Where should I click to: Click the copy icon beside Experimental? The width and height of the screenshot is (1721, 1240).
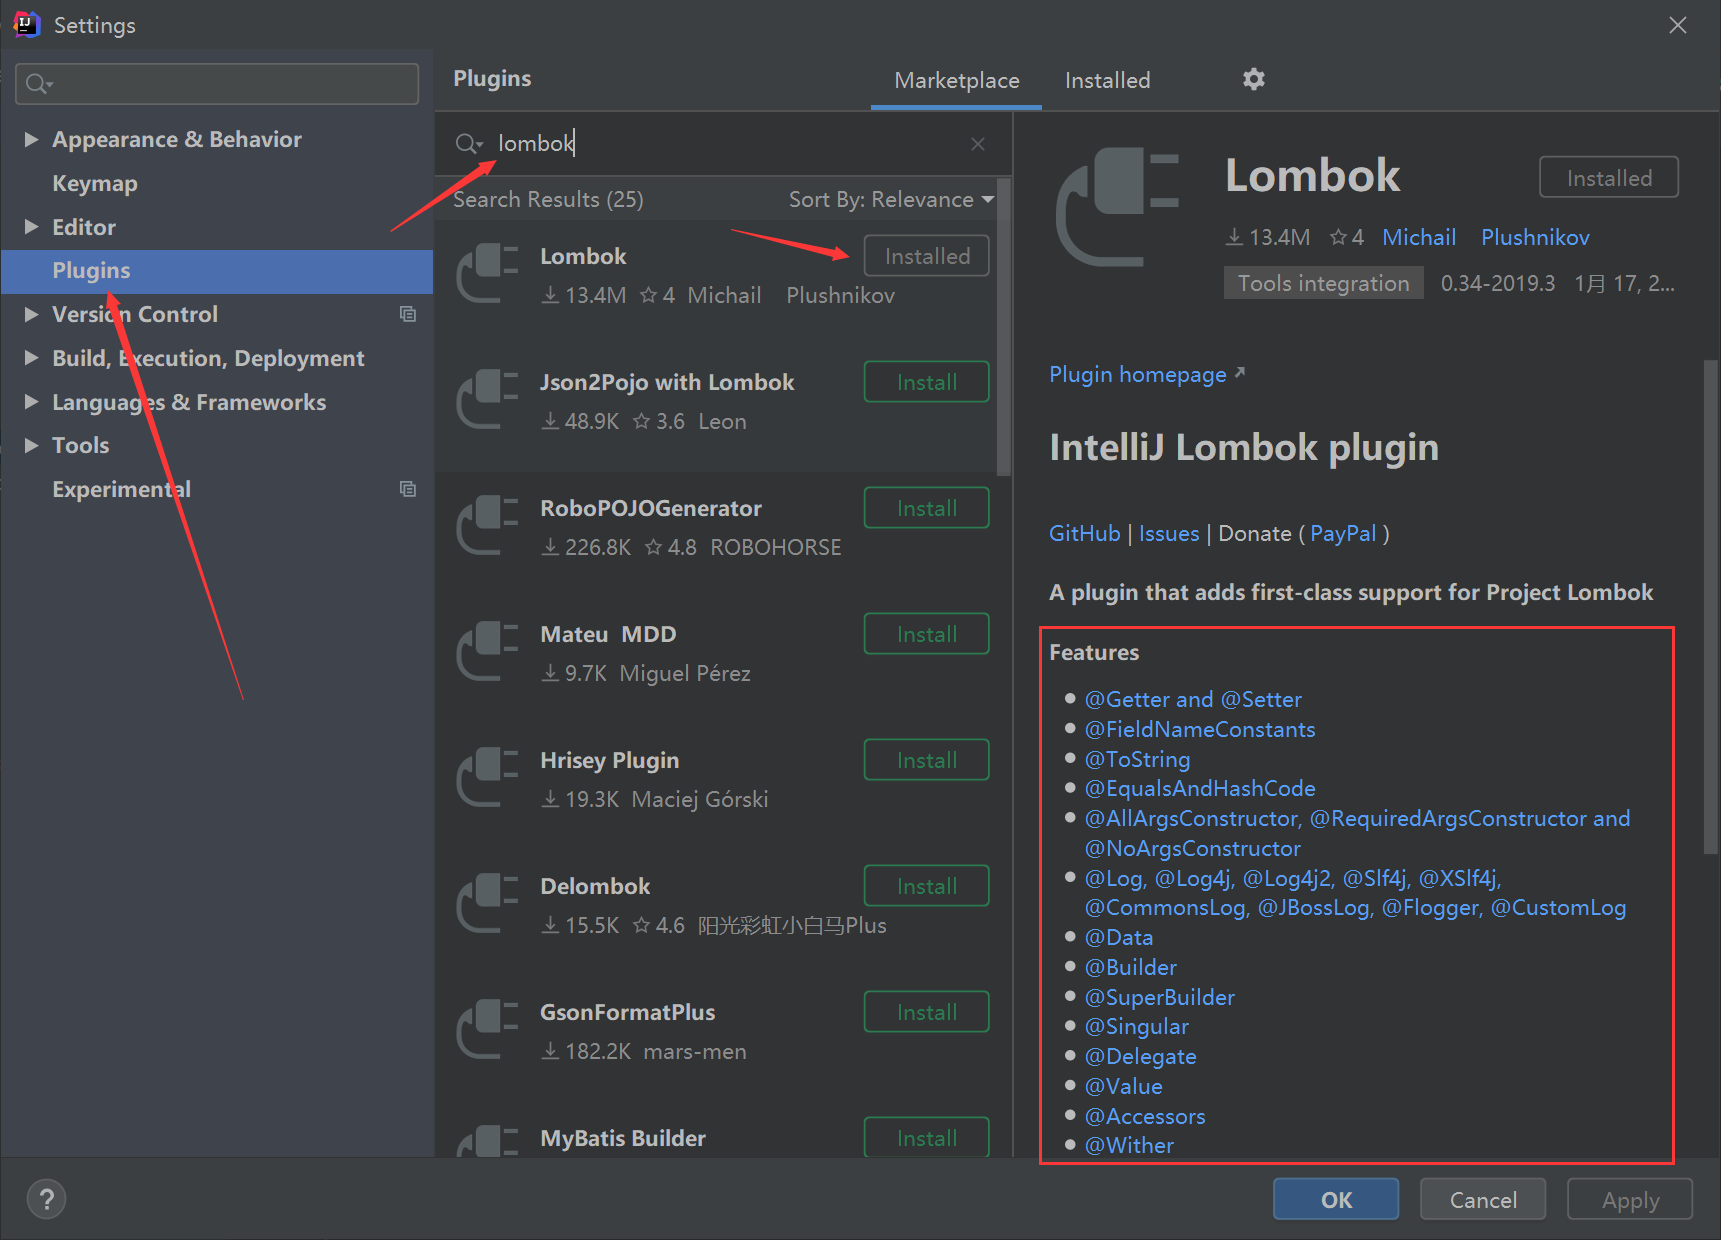408,489
